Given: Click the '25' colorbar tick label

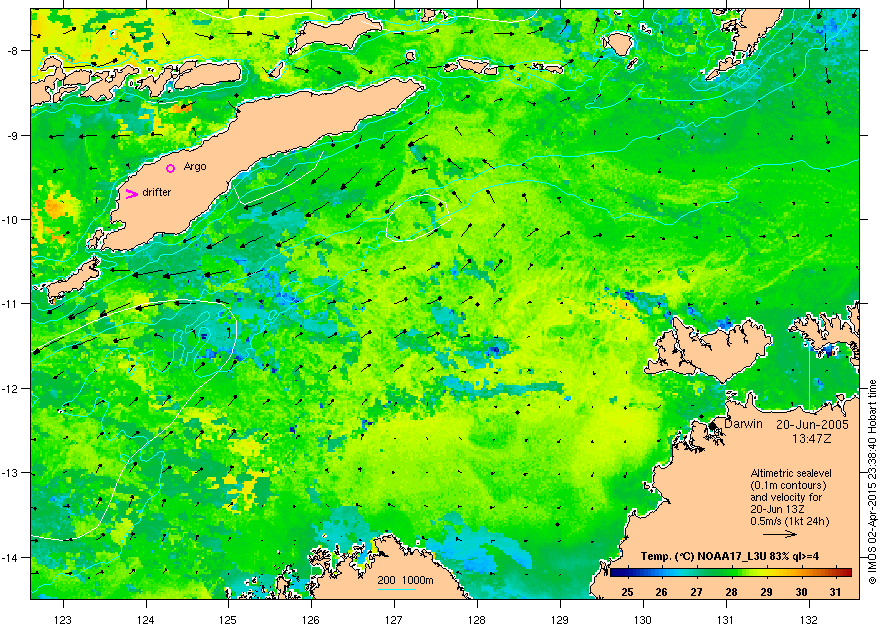Looking at the screenshot, I should (x=627, y=592).
